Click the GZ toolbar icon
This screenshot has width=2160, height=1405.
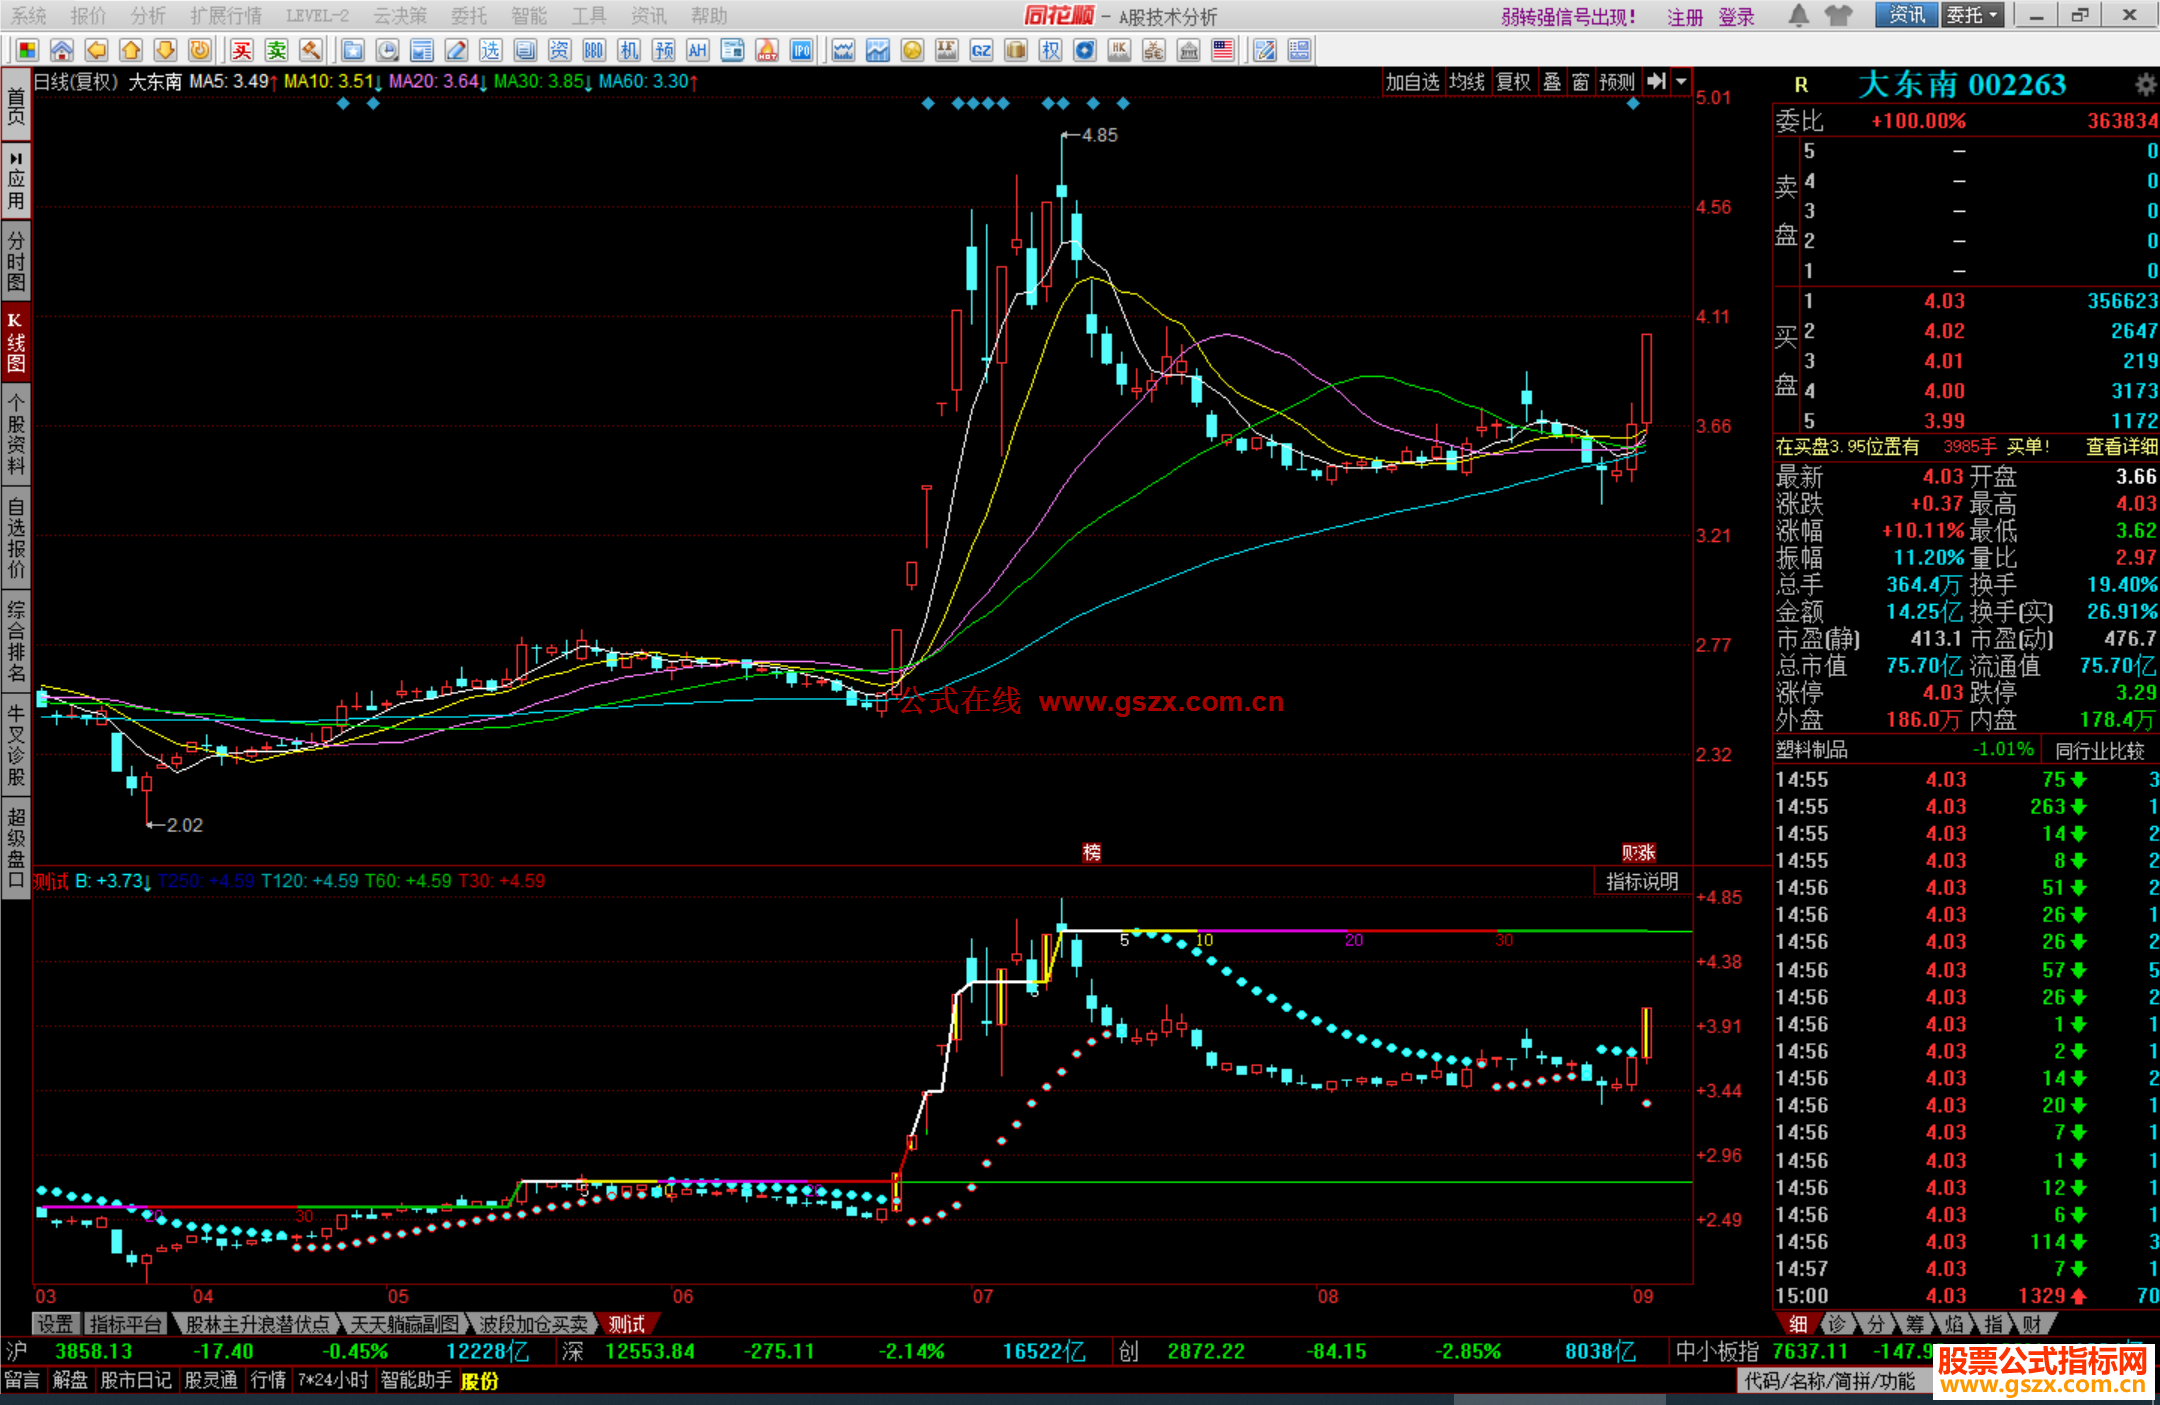coord(981,50)
